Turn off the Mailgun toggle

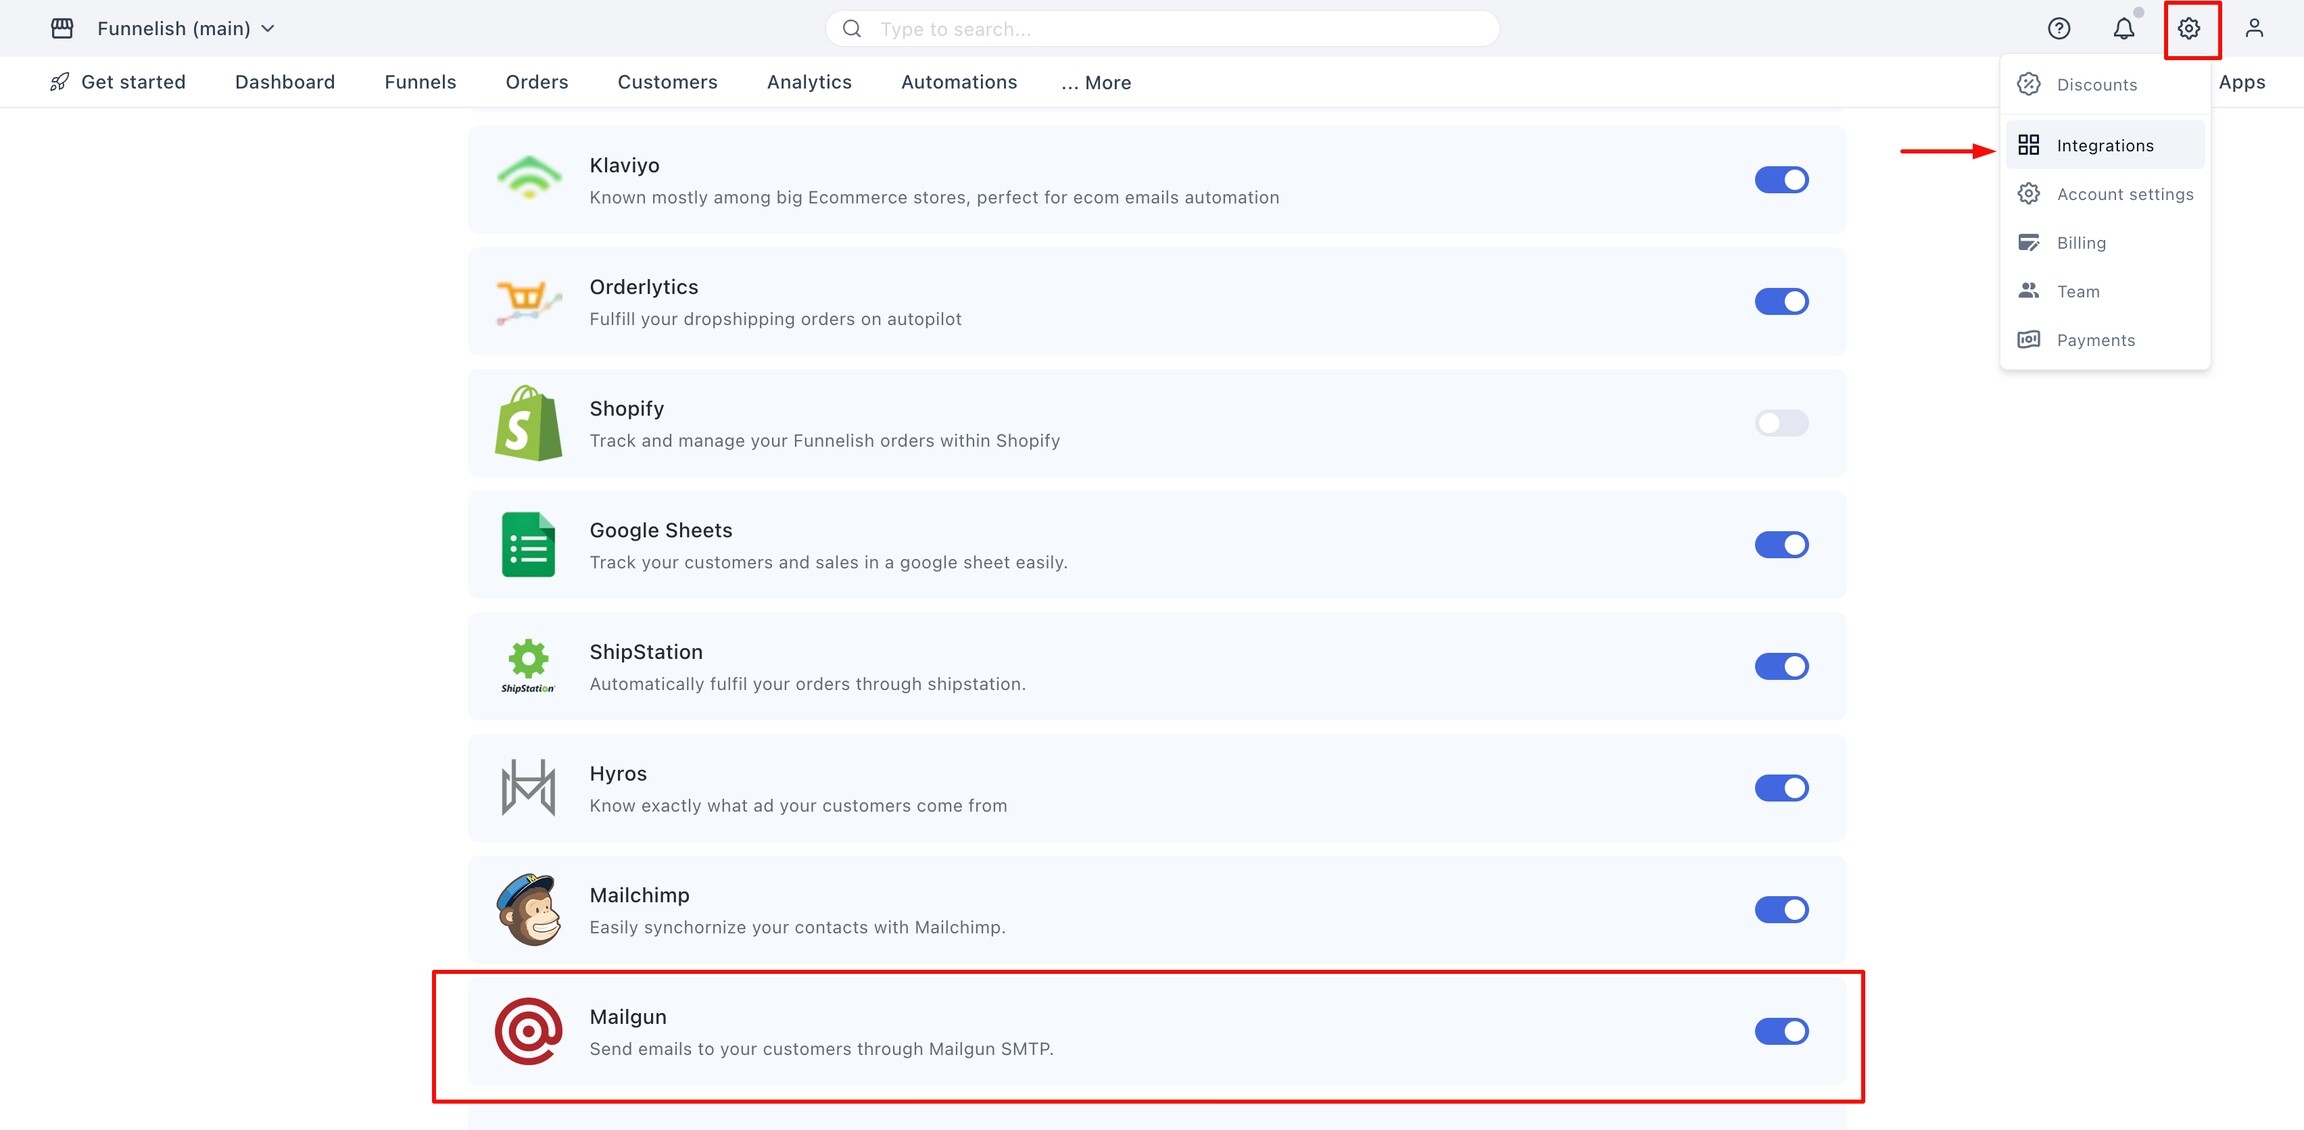coord(1781,1031)
